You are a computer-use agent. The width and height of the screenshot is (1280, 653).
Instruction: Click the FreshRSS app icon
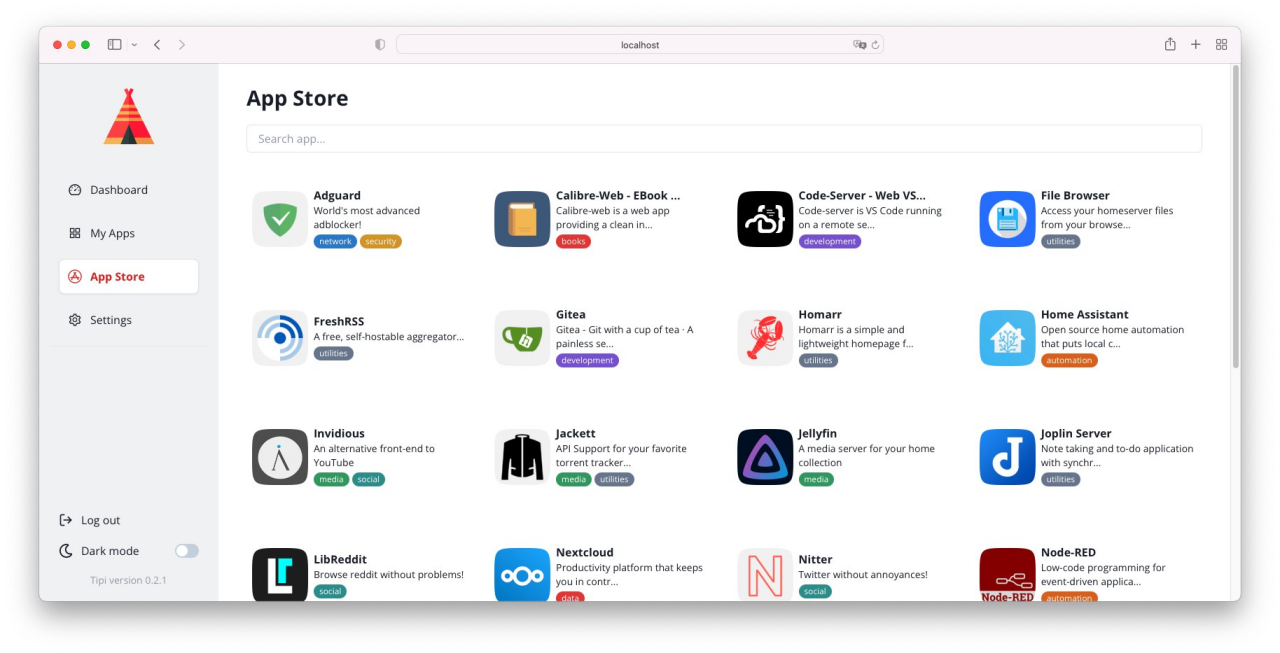279,338
